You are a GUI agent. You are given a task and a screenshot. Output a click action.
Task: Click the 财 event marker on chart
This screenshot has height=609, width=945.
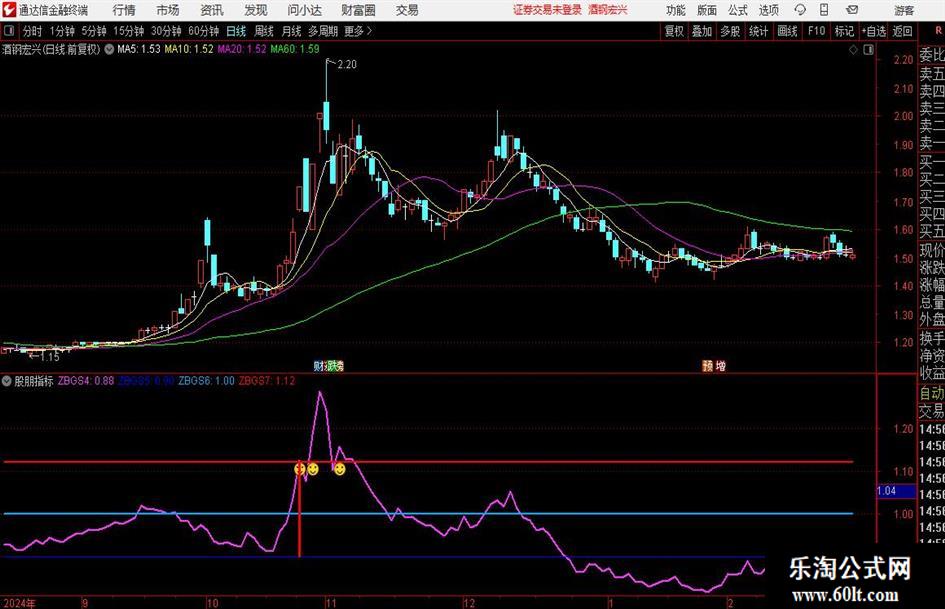(x=319, y=365)
